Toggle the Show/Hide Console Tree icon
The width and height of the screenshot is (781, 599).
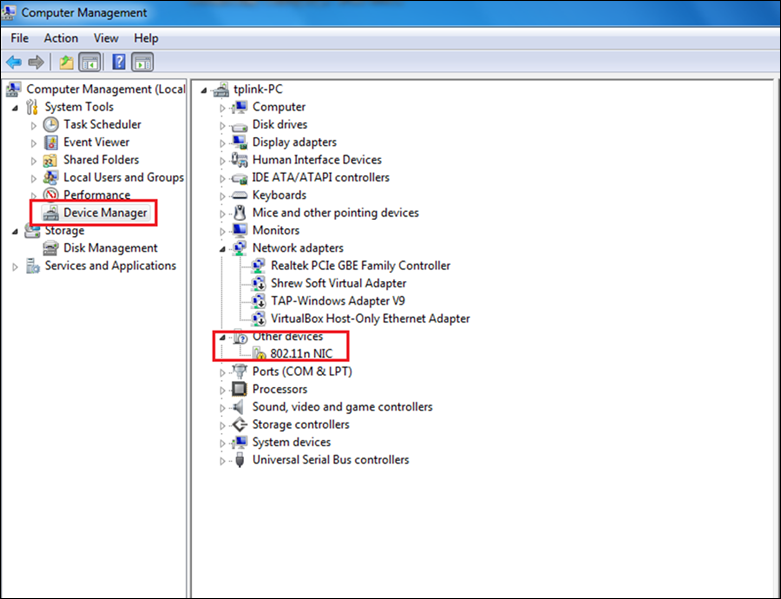point(90,62)
